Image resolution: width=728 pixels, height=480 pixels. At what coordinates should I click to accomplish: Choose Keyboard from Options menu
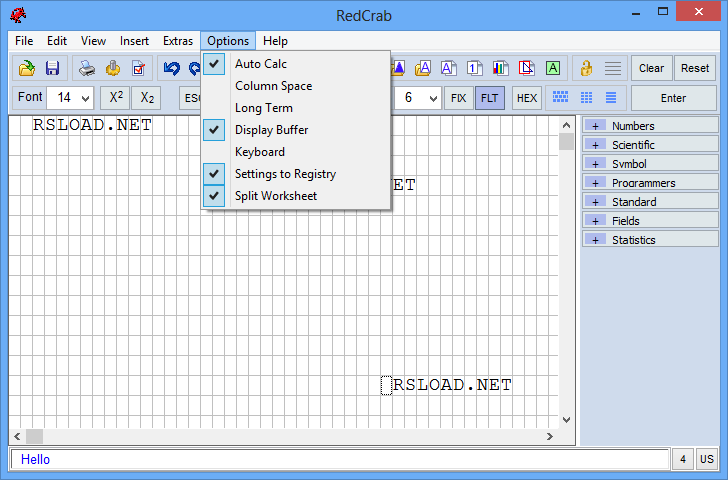click(x=296, y=152)
